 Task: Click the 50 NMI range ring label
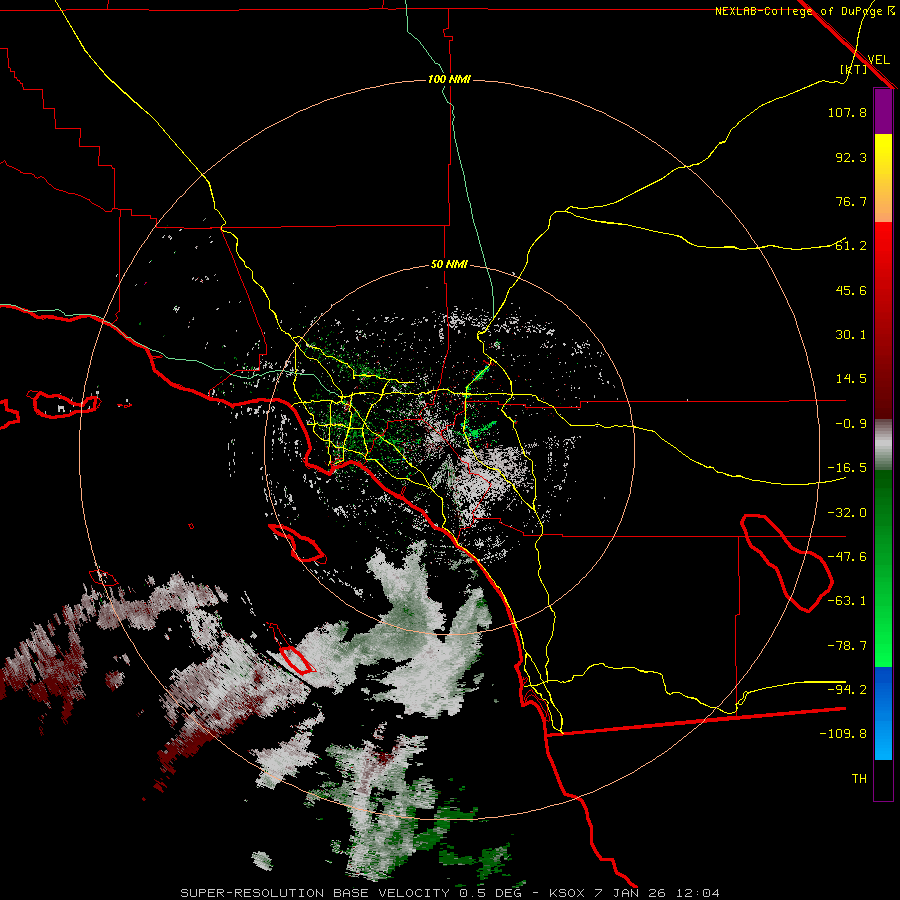(x=449, y=265)
